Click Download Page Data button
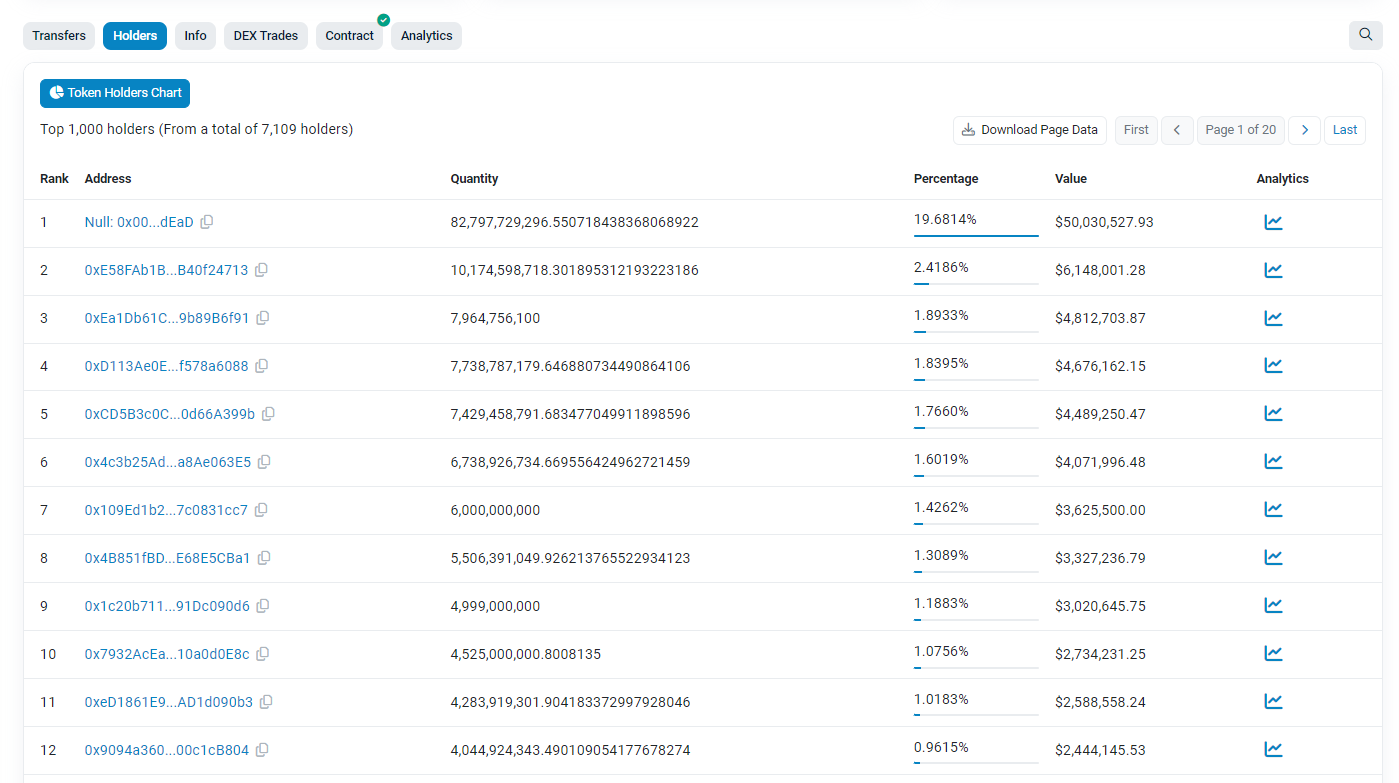 (x=1029, y=130)
